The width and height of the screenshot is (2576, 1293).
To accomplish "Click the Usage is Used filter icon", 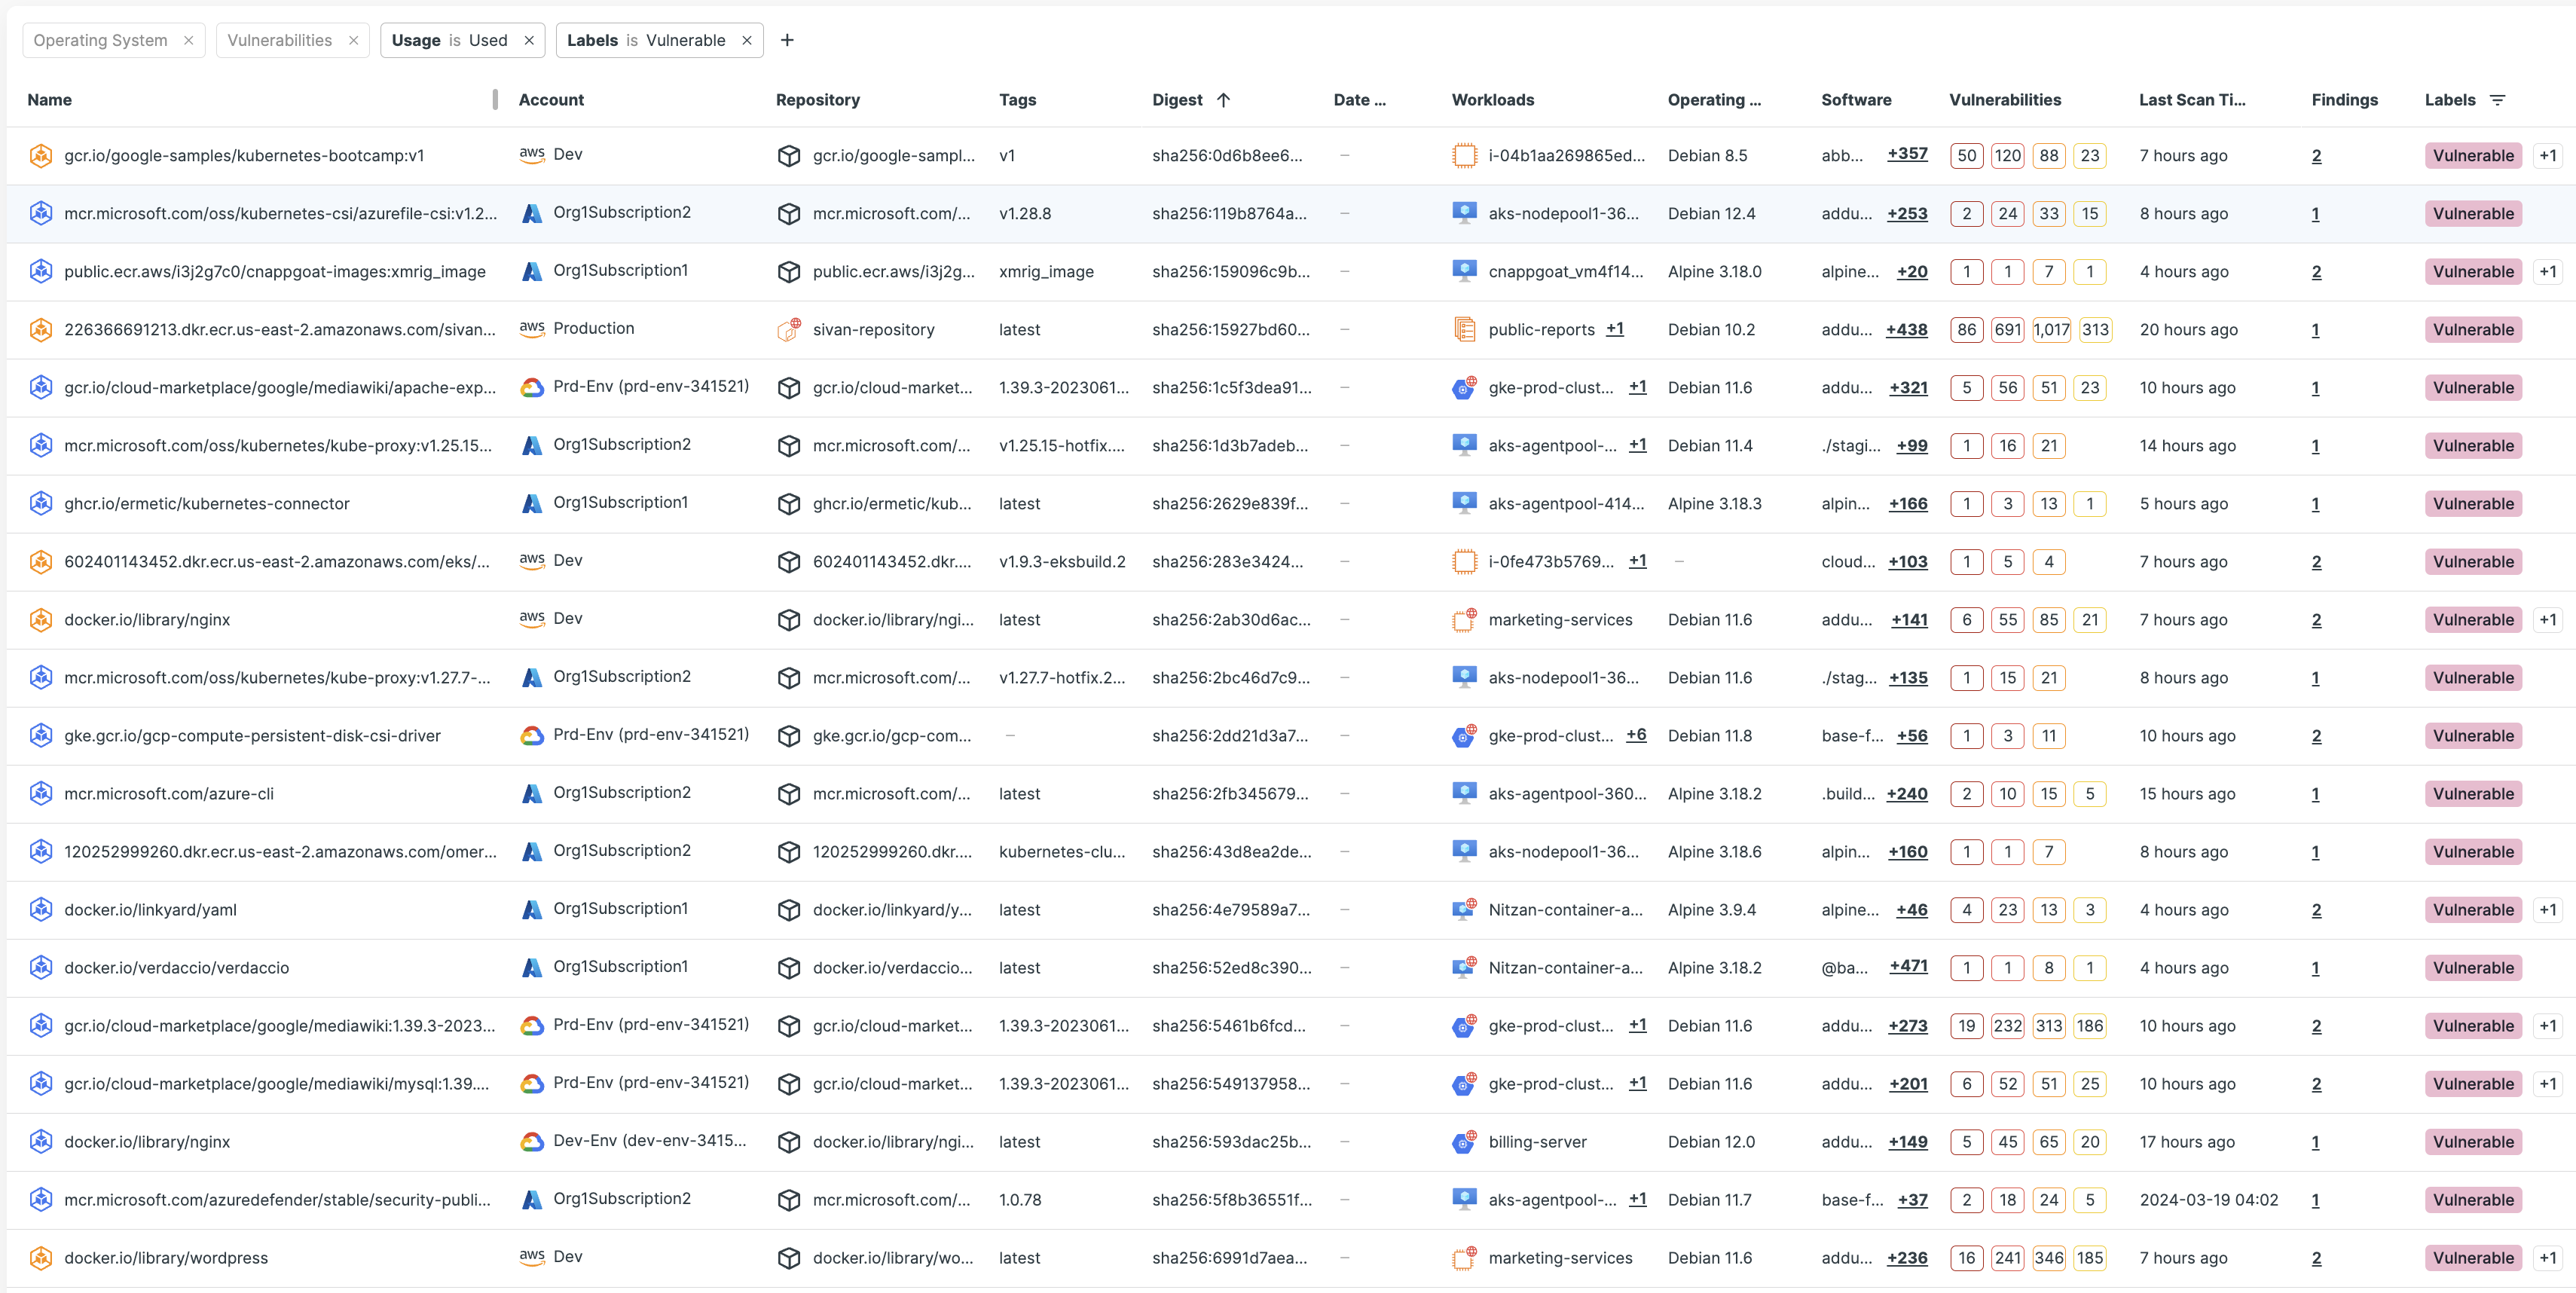I will [x=527, y=29].
